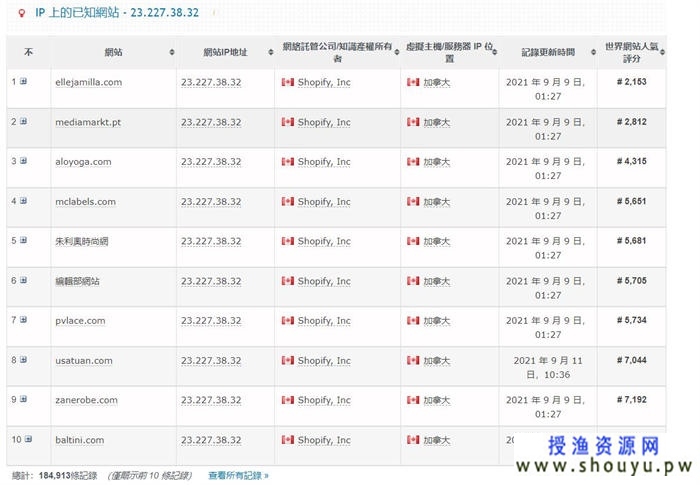Sort by 虛擬主機/服務器 IP 位置 column arrows
Image resolution: width=700 pixels, height=485 pixels.
(495, 52)
